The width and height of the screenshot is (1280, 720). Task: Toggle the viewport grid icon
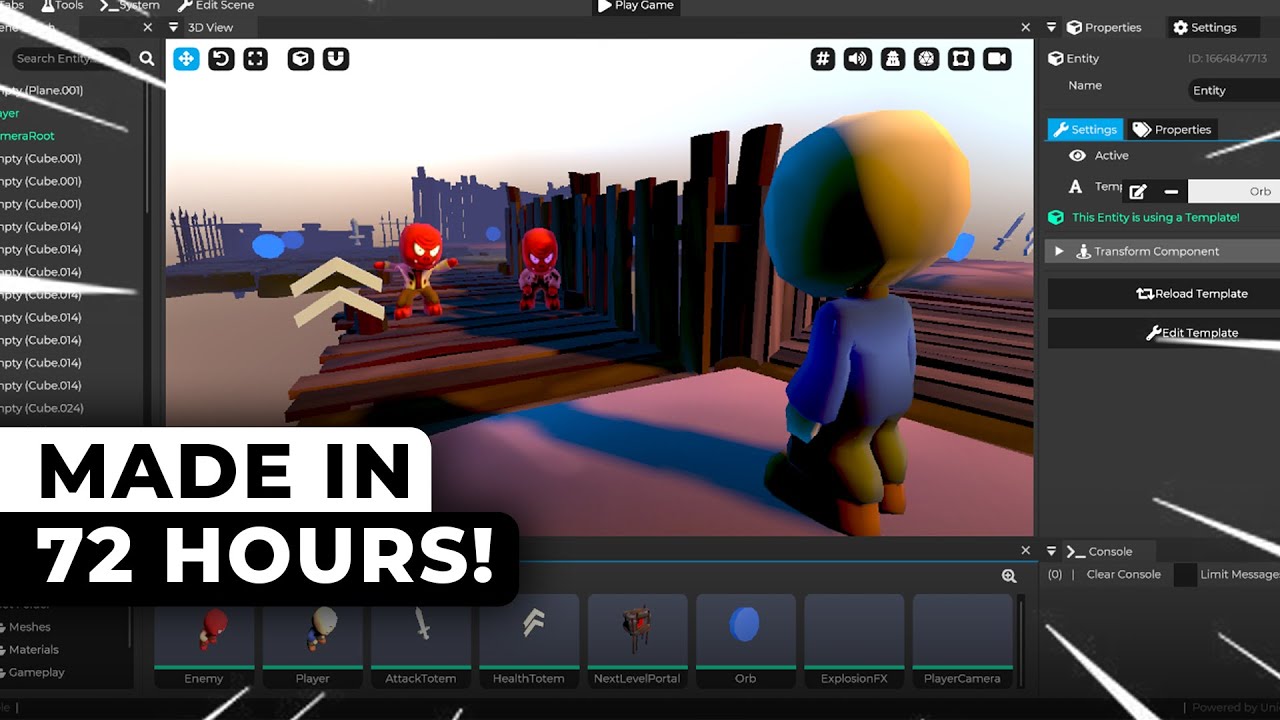click(822, 59)
